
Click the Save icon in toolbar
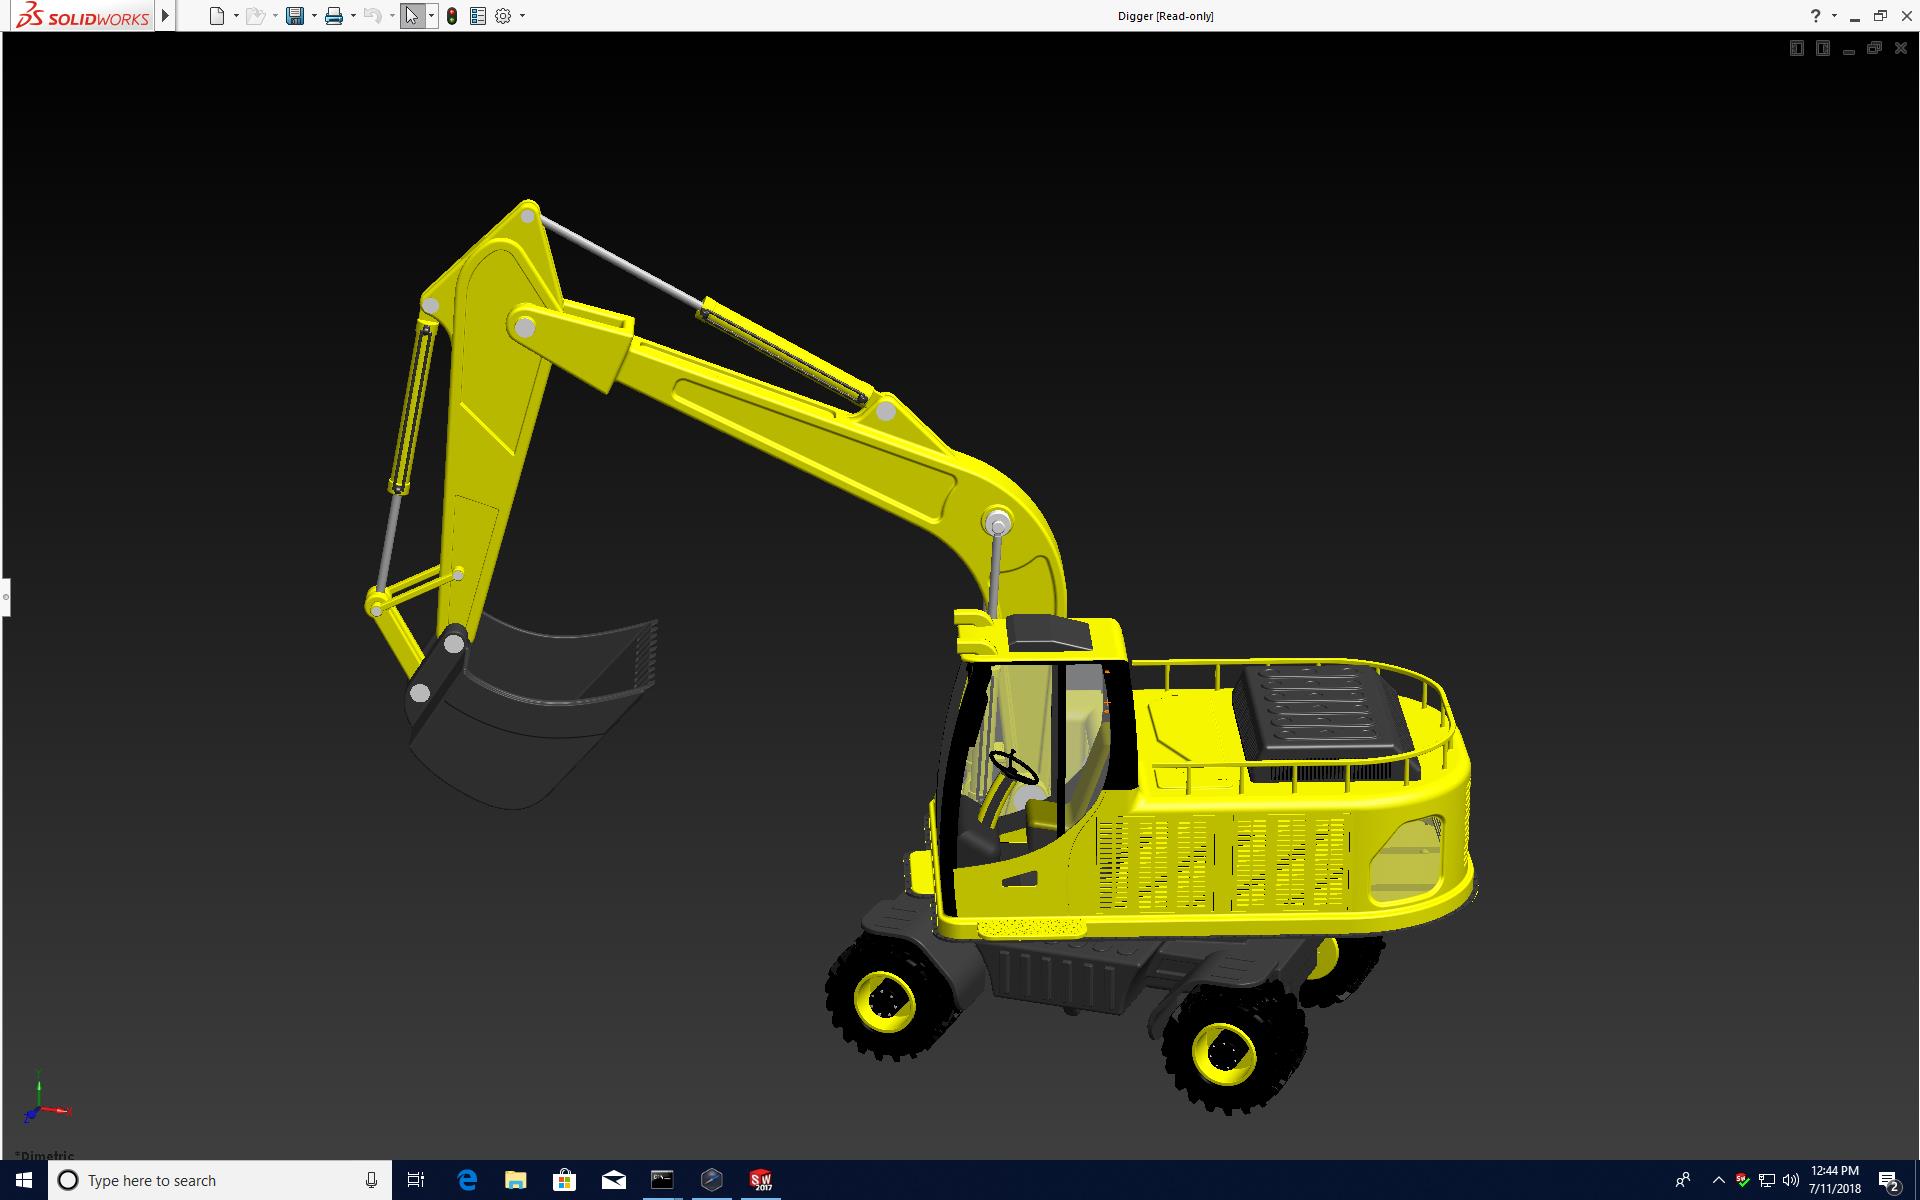(294, 16)
